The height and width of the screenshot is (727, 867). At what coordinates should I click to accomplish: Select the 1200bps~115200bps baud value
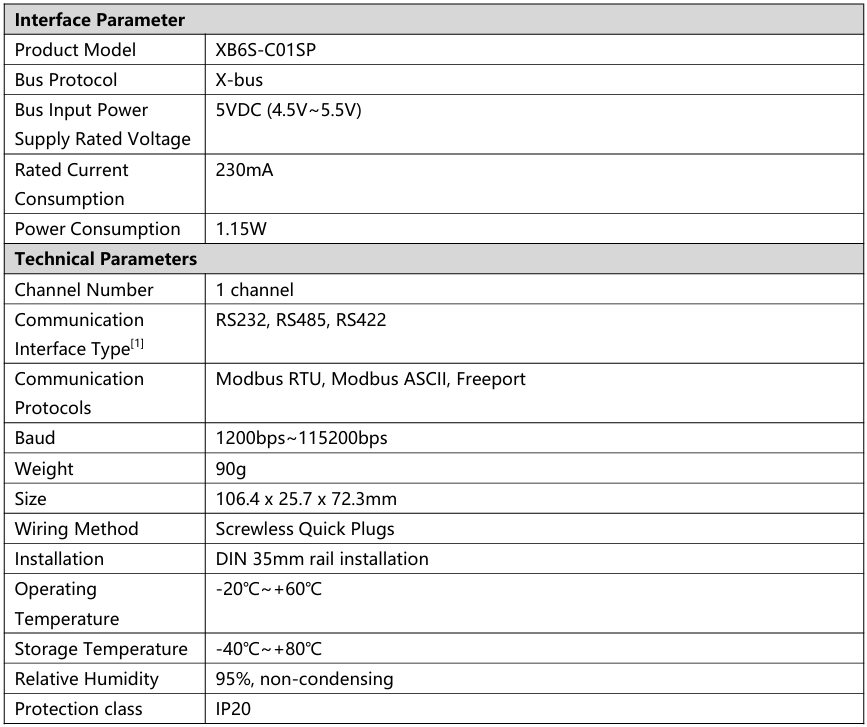[x=301, y=438]
